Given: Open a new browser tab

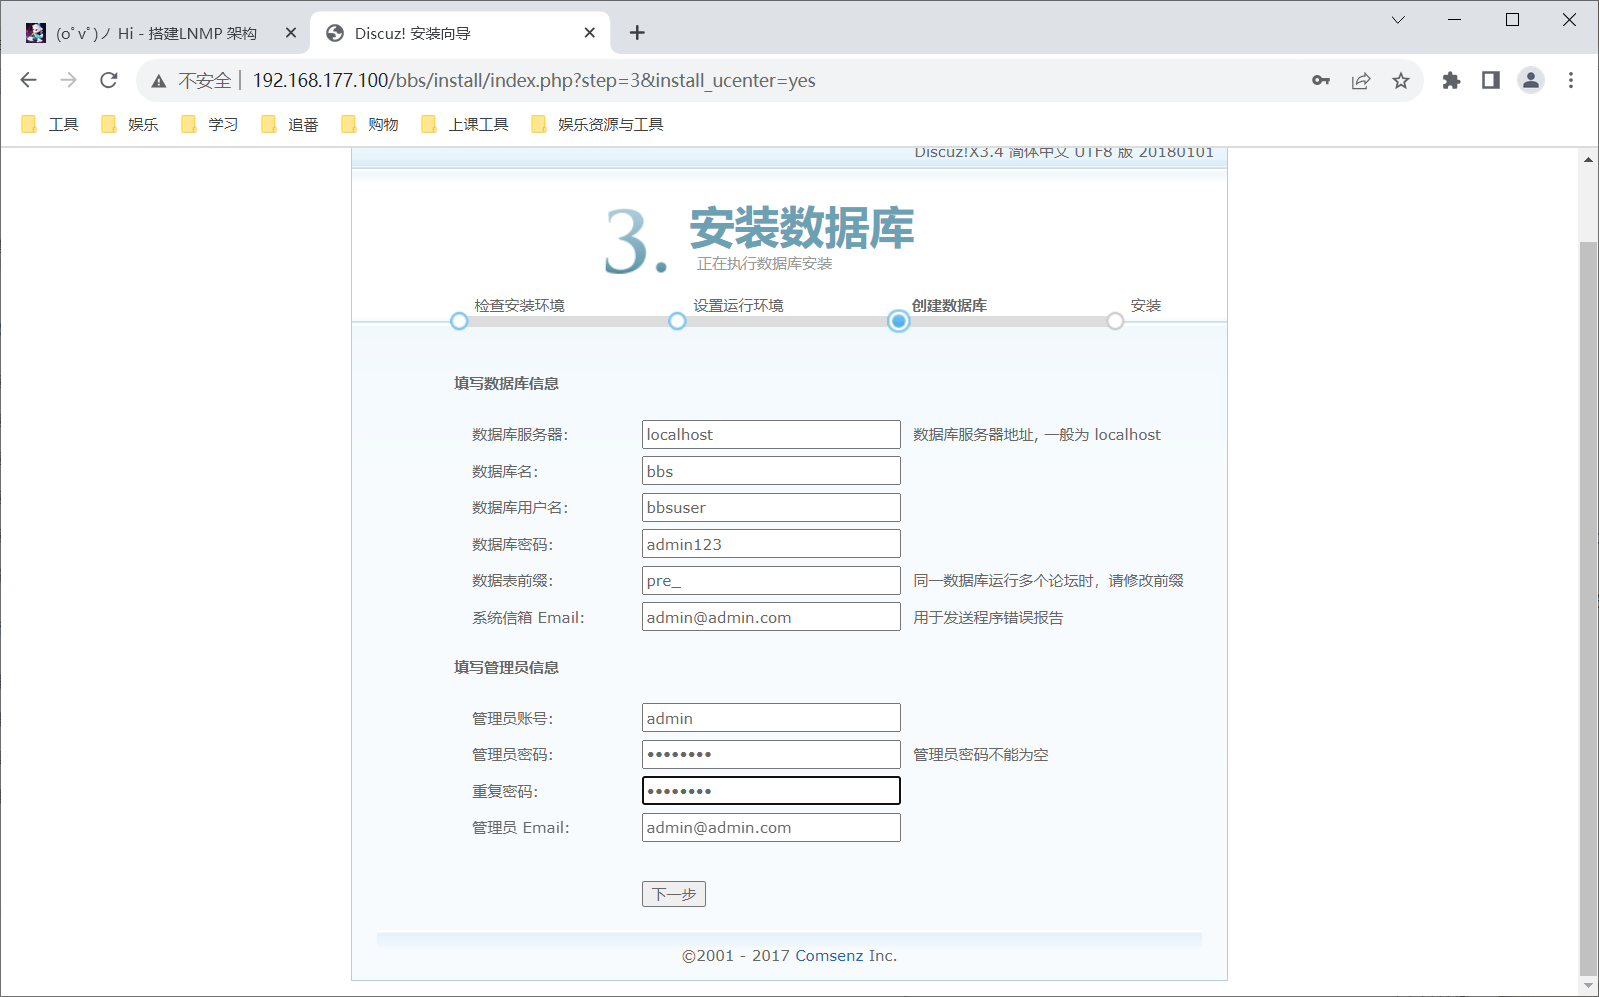Looking at the screenshot, I should point(637,33).
